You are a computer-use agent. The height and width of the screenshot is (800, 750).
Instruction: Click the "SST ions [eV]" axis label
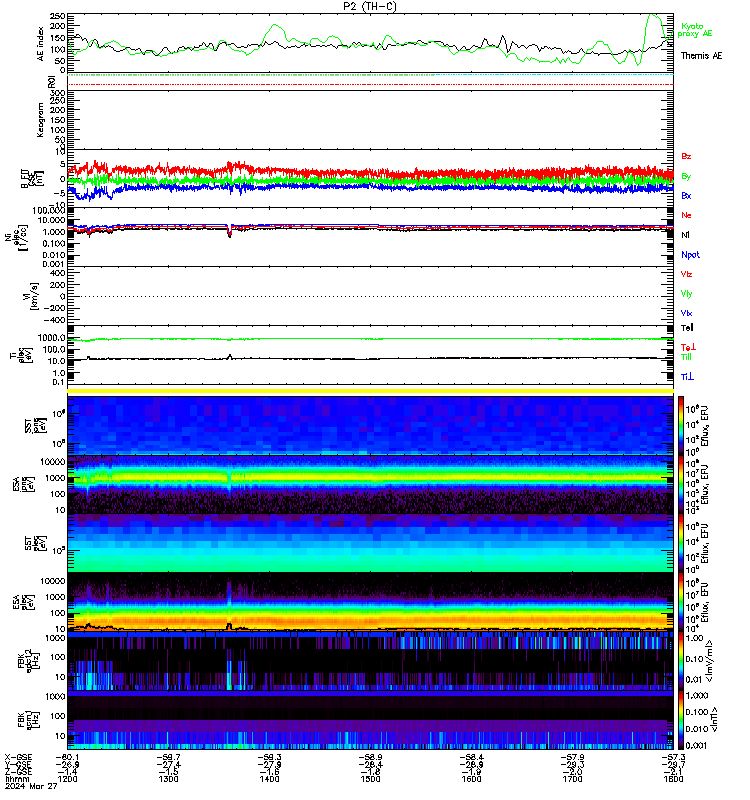(35, 425)
